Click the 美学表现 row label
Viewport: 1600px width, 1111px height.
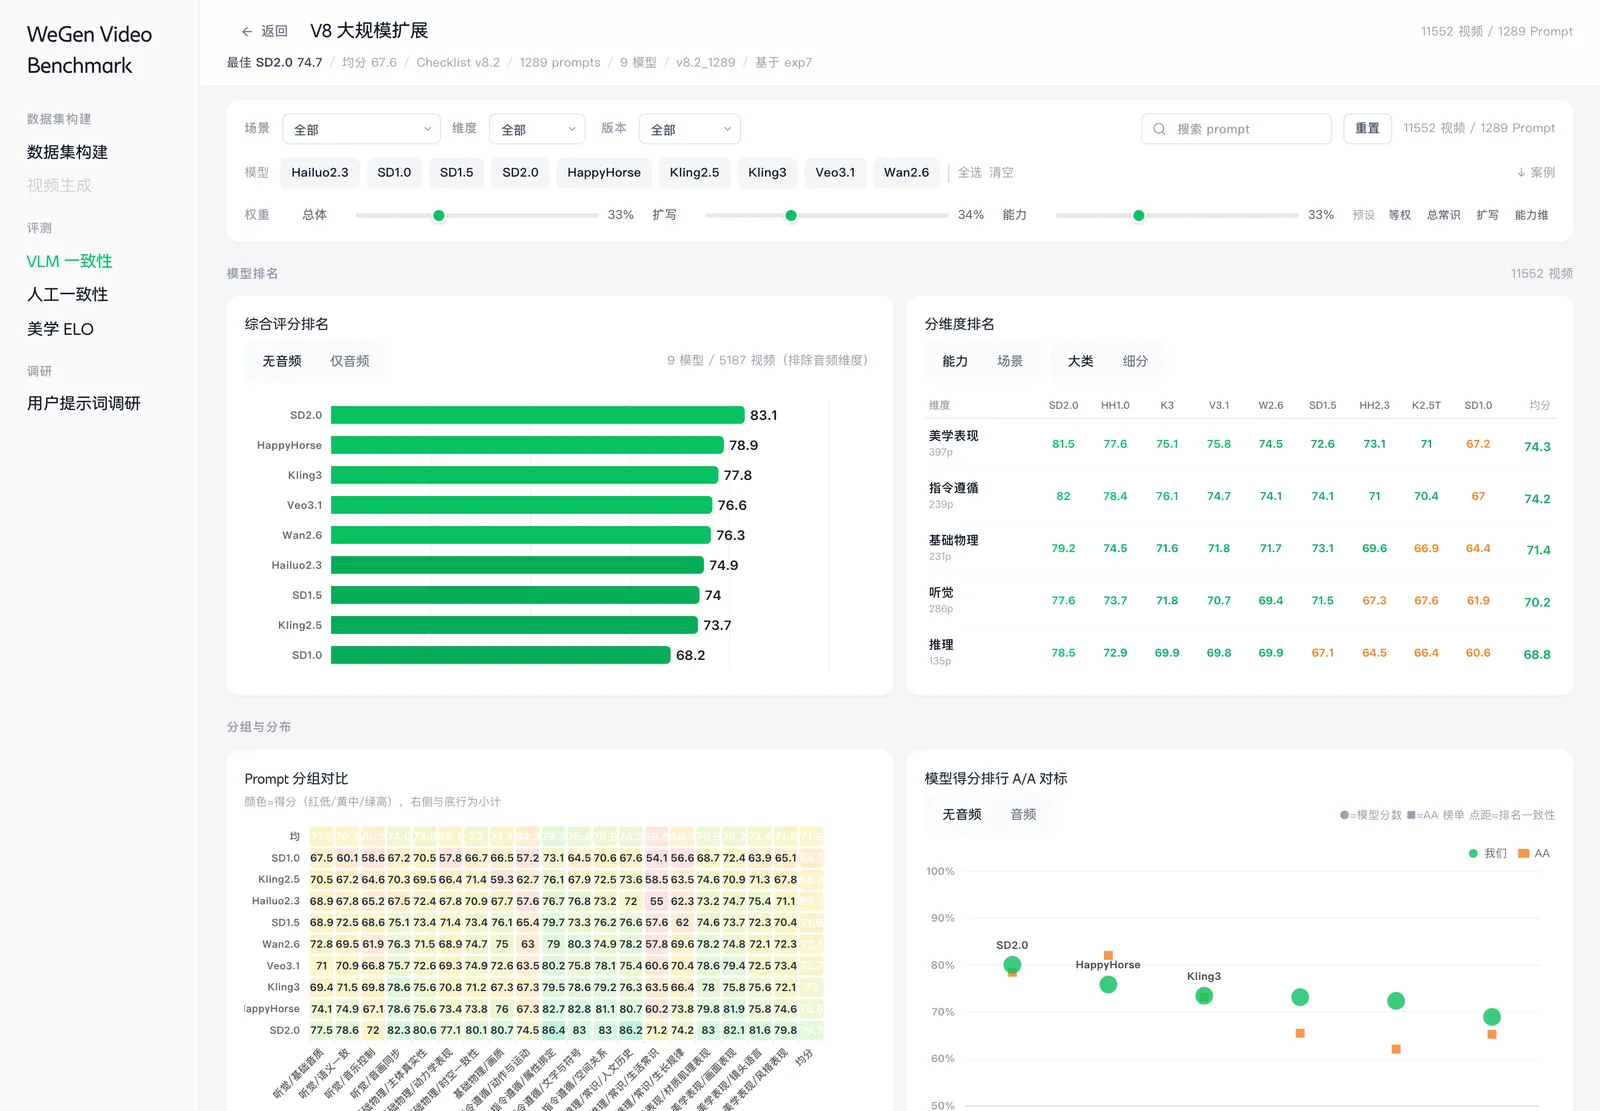[953, 436]
